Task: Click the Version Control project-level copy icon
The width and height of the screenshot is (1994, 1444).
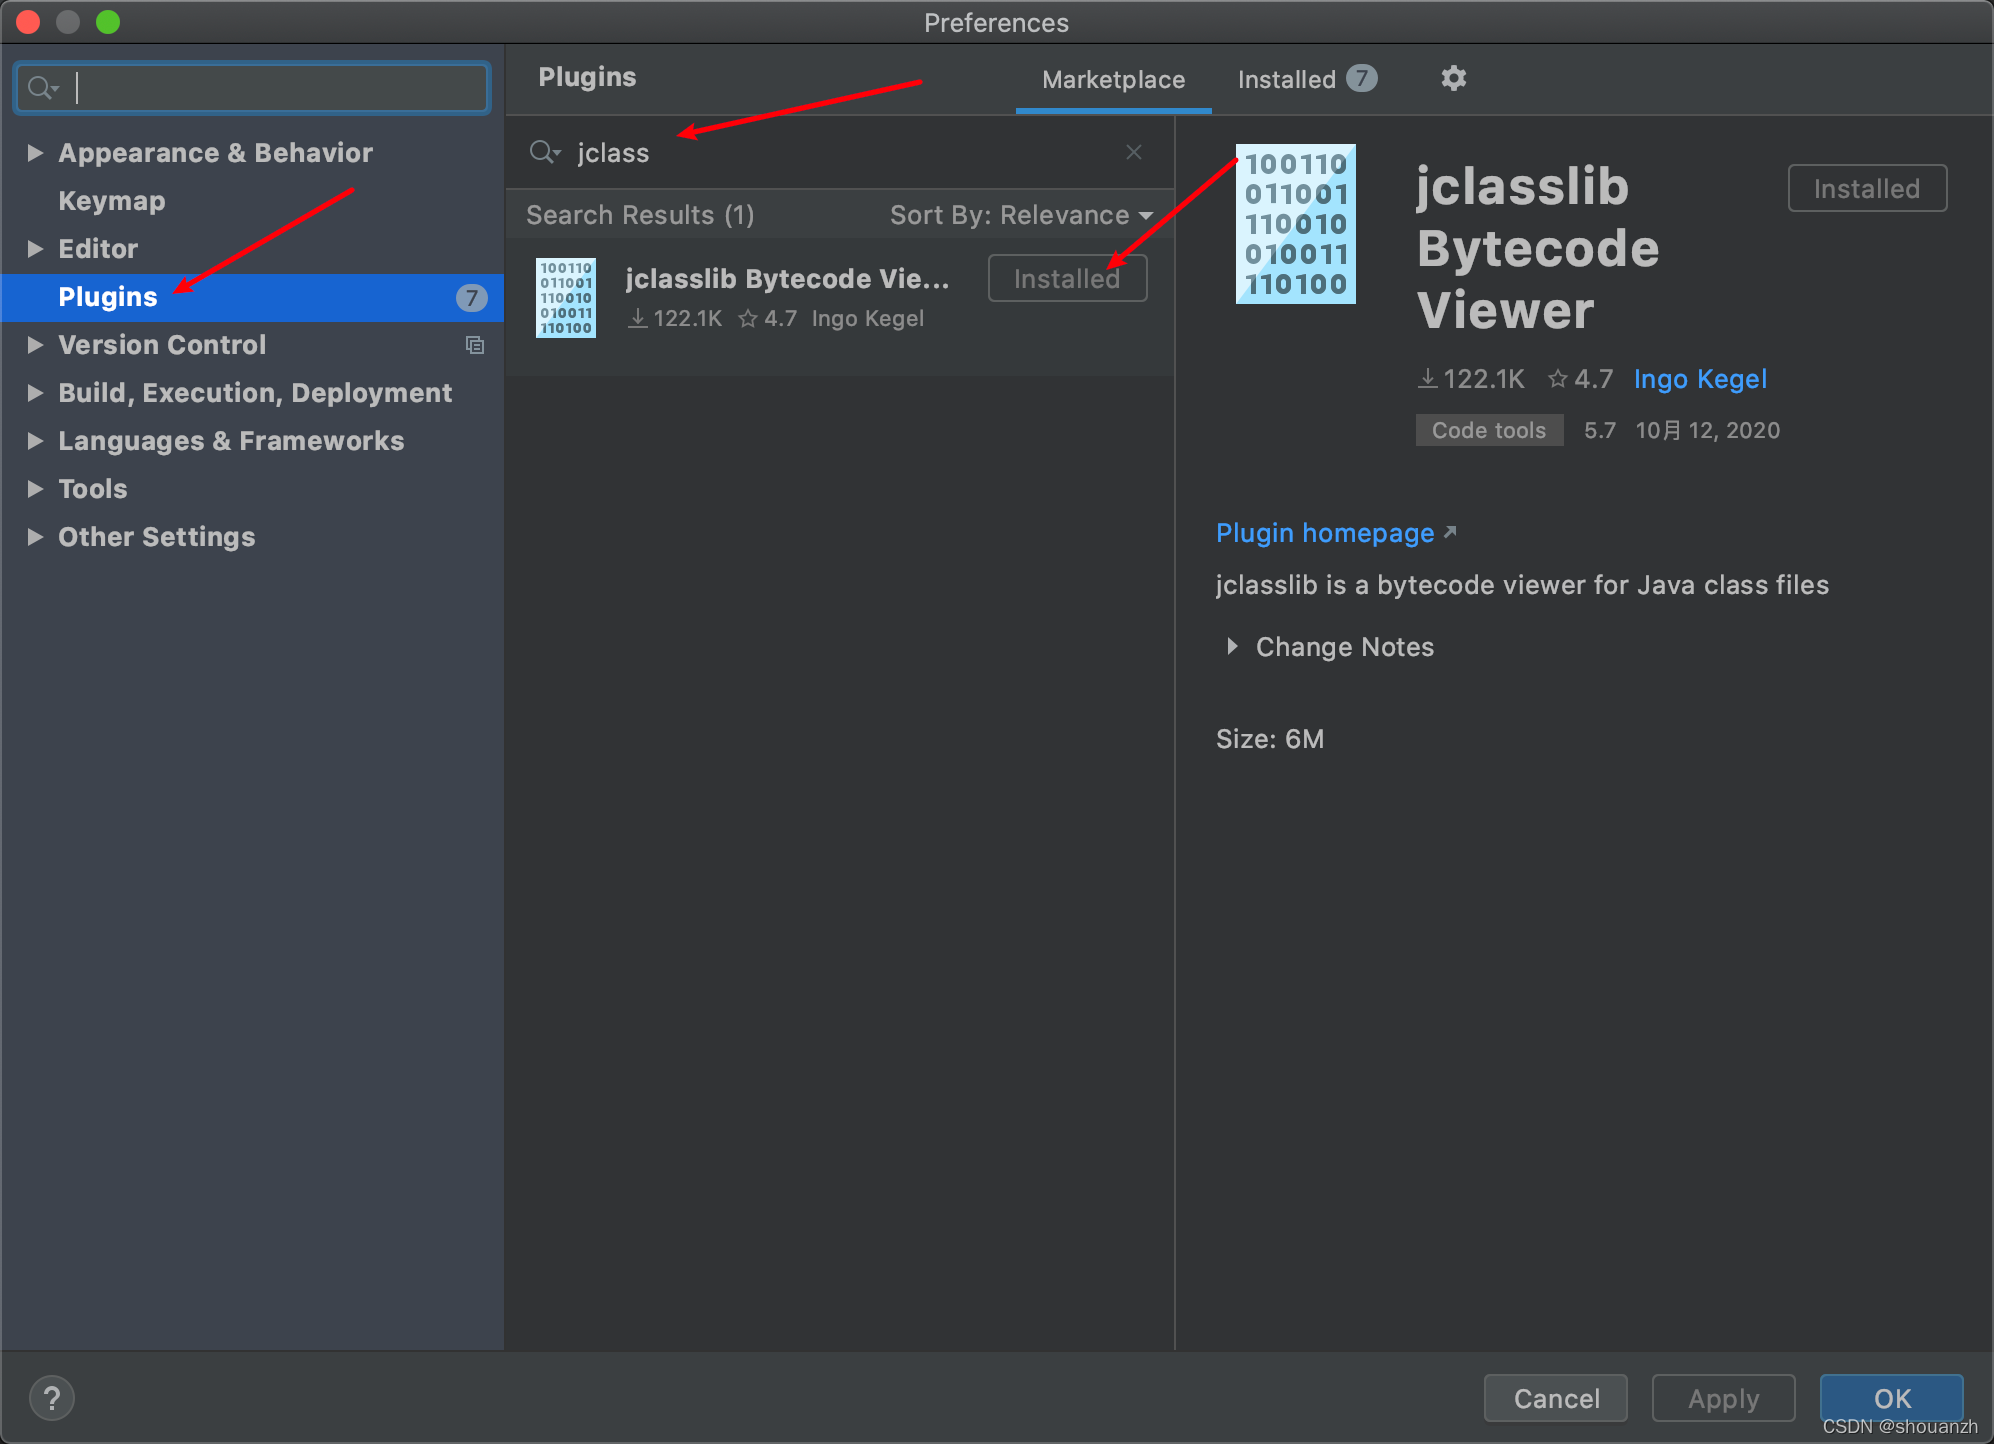Action: point(475,345)
